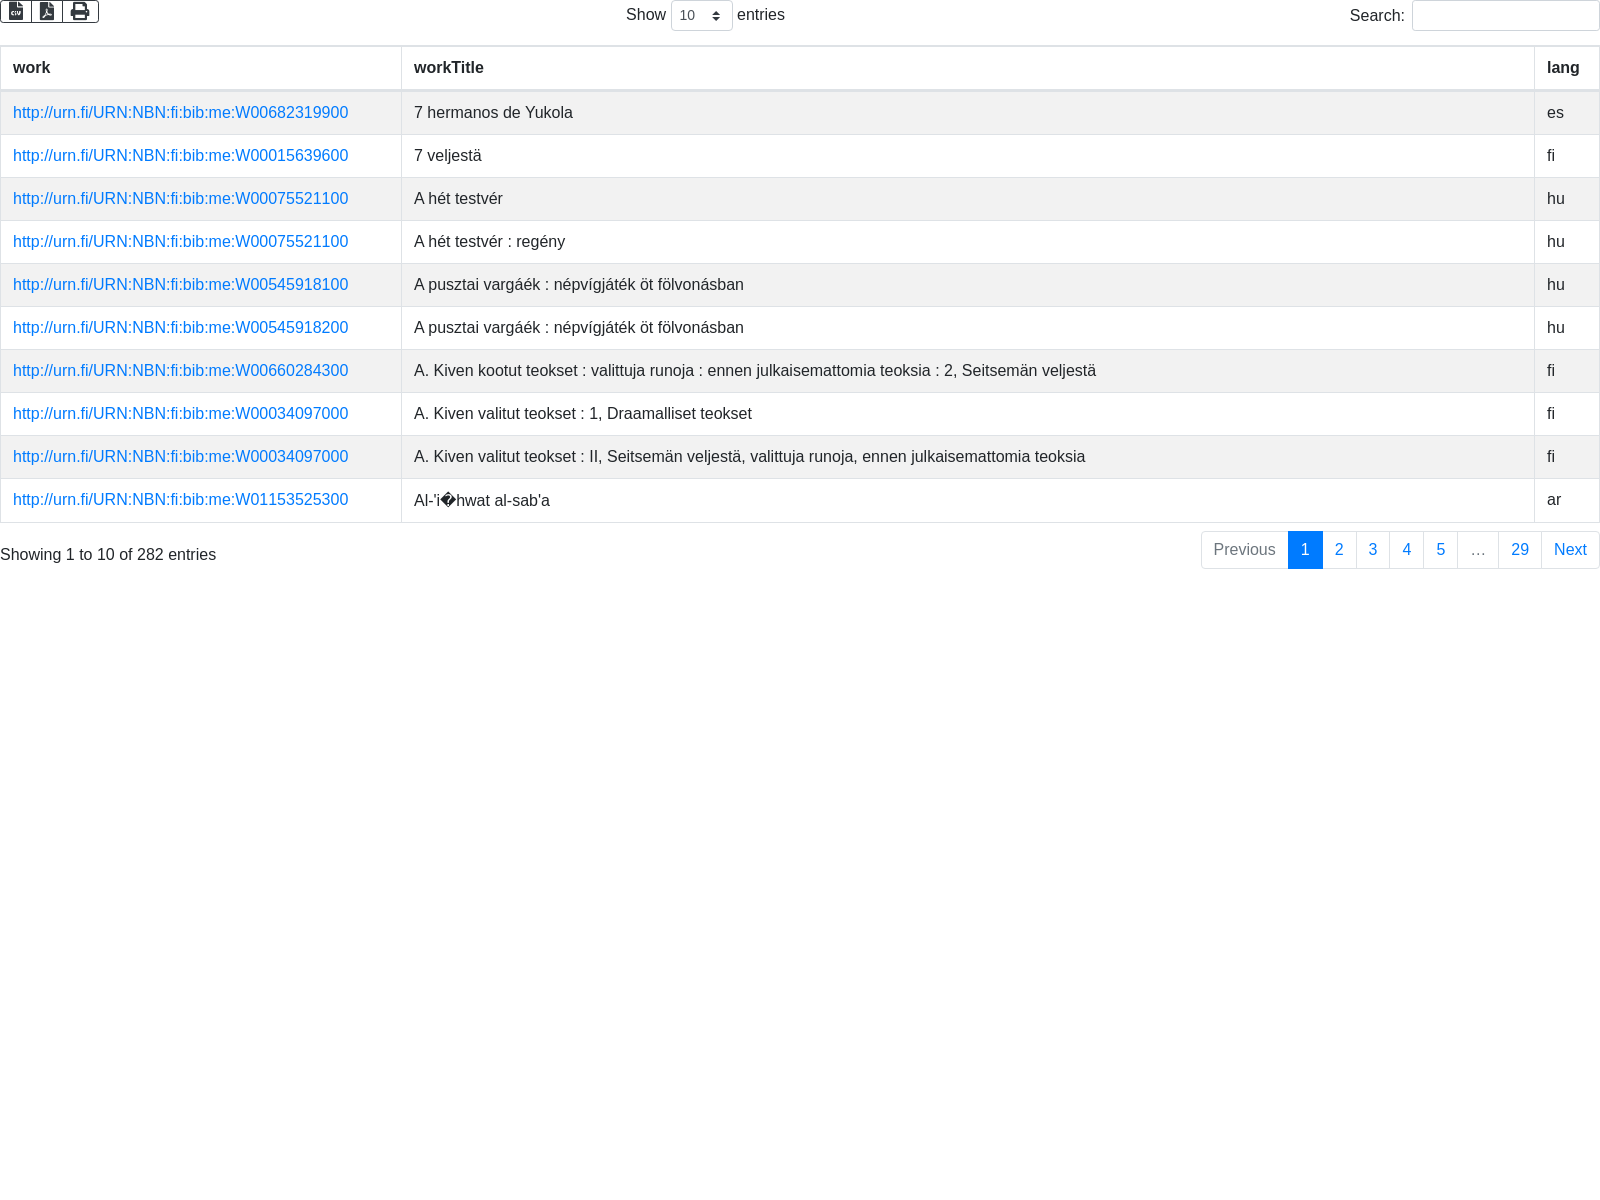Print the table using printer icon

[80, 11]
